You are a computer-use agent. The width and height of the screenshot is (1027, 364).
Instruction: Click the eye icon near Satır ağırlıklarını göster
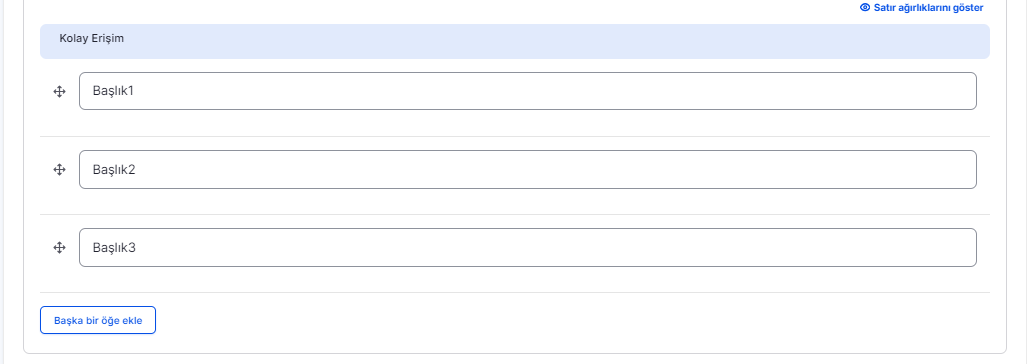point(865,7)
